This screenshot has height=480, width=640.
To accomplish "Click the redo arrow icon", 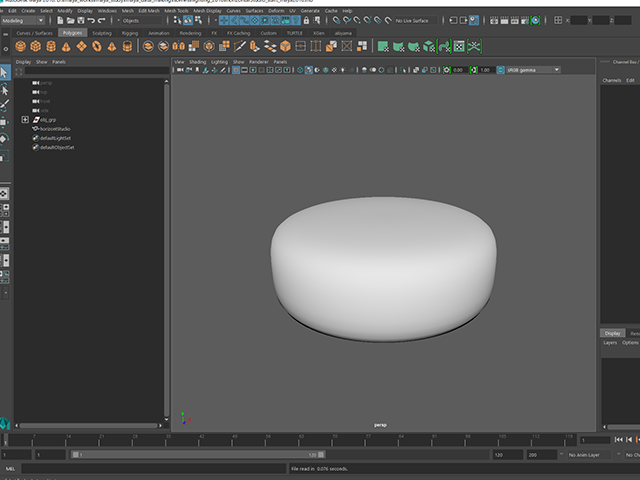I will pyautogui.click(x=102, y=20).
